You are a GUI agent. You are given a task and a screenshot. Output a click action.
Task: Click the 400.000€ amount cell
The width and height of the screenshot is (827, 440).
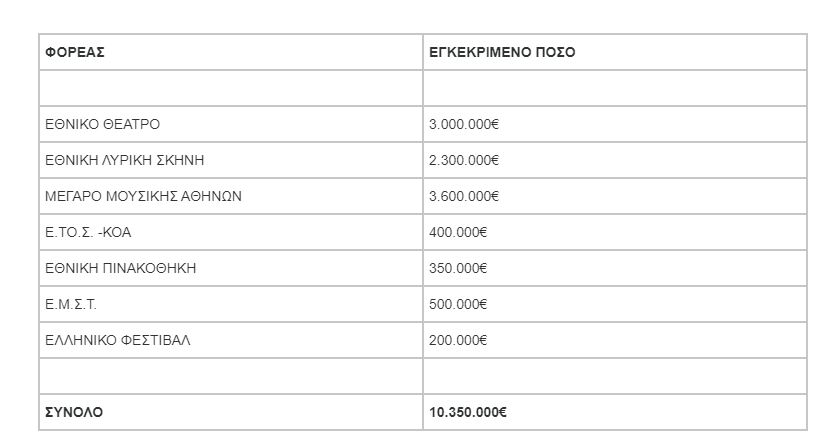tap(458, 233)
